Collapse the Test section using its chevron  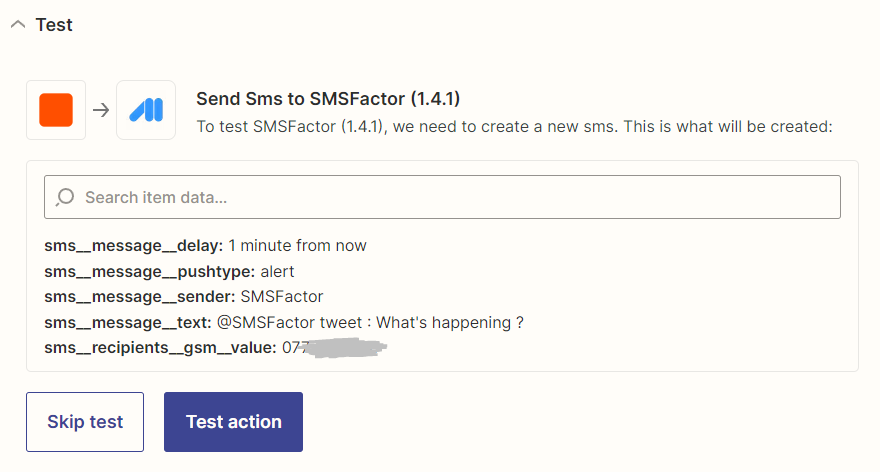pos(18,25)
